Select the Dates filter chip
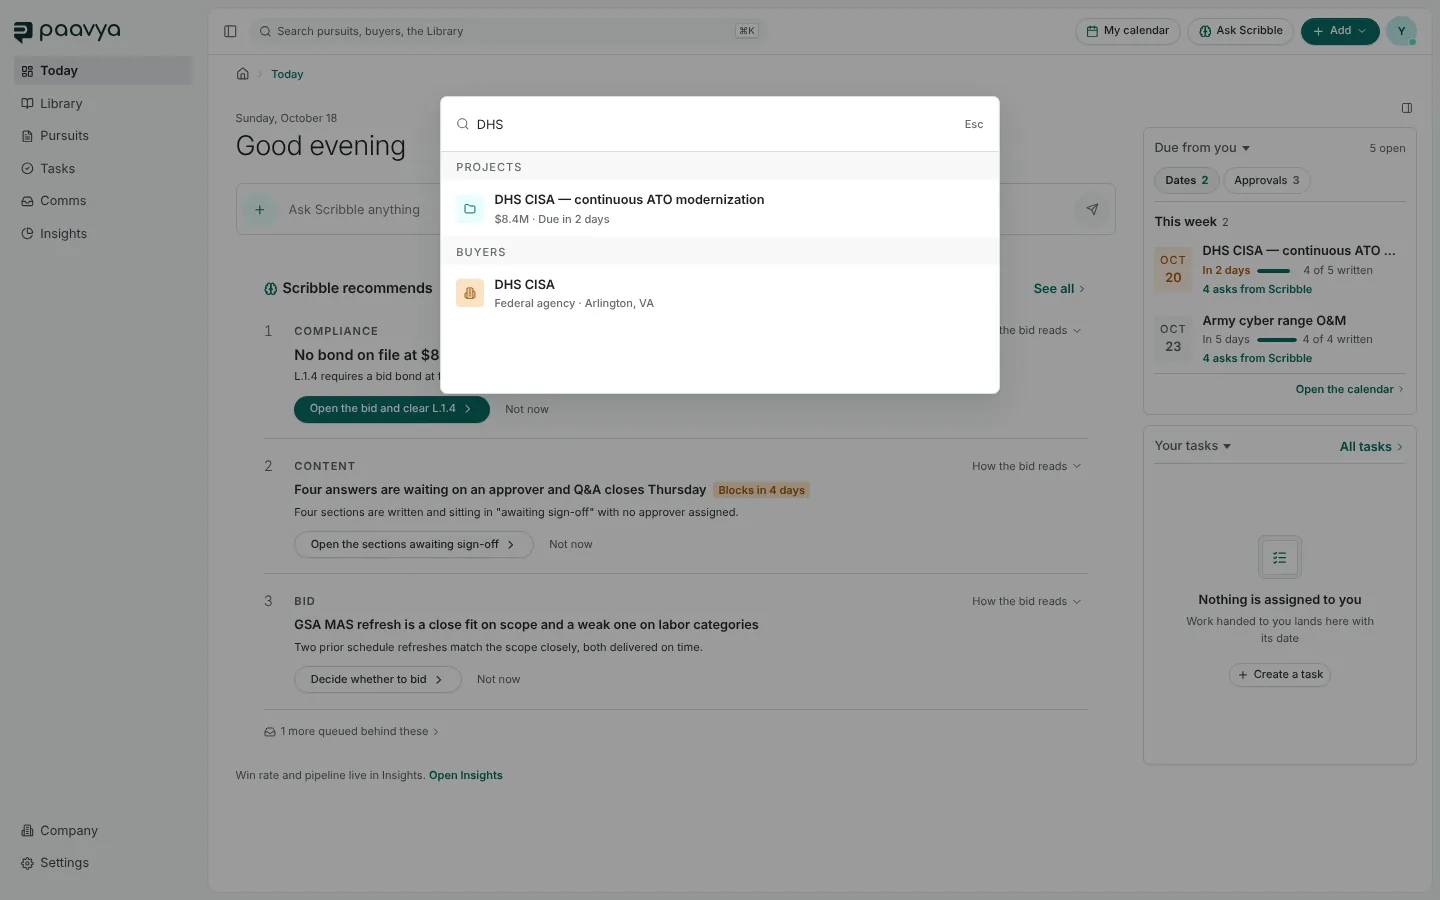 click(1187, 180)
